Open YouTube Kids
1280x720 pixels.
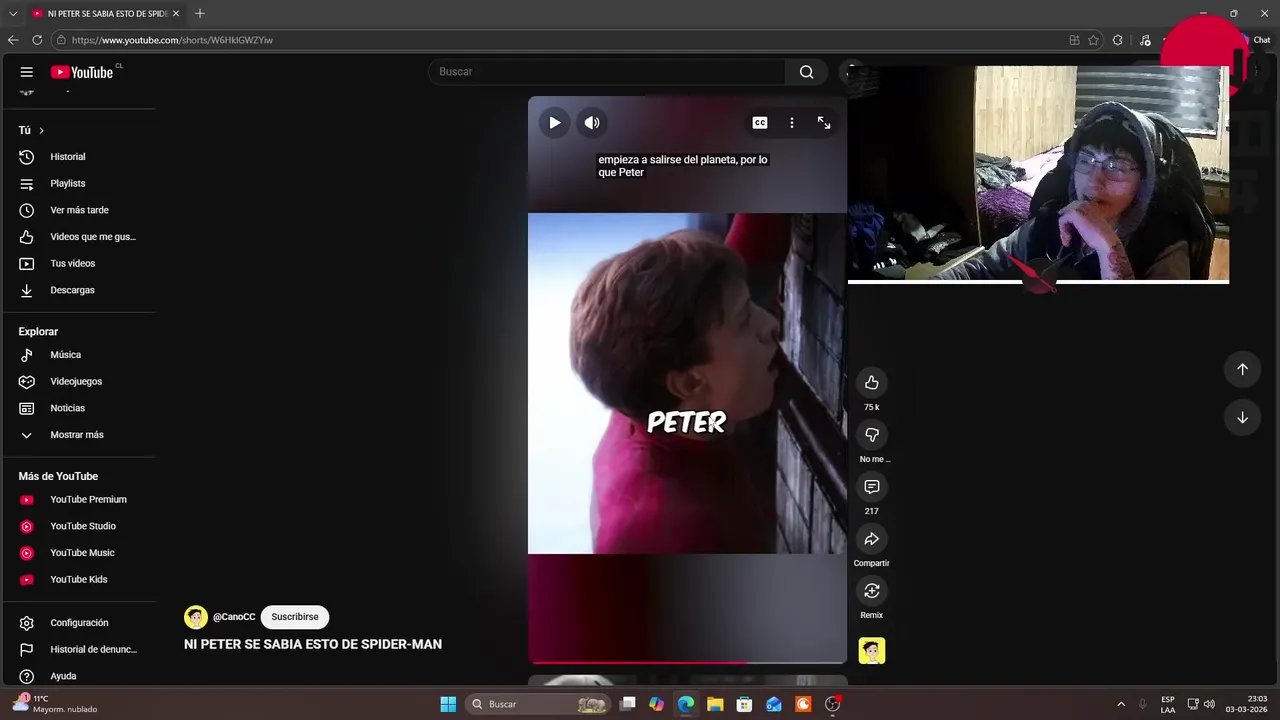(80, 580)
